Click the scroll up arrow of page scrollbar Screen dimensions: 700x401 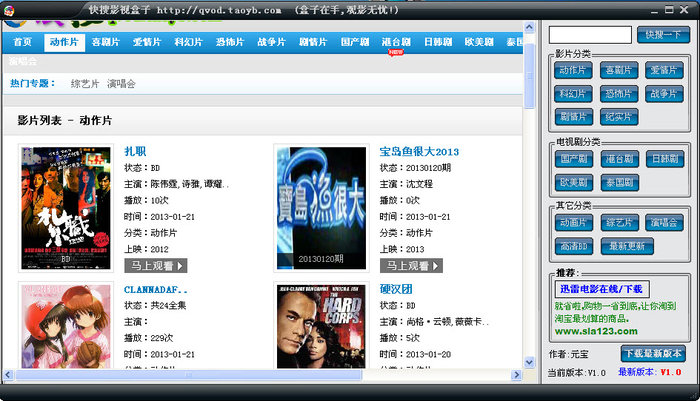click(529, 27)
